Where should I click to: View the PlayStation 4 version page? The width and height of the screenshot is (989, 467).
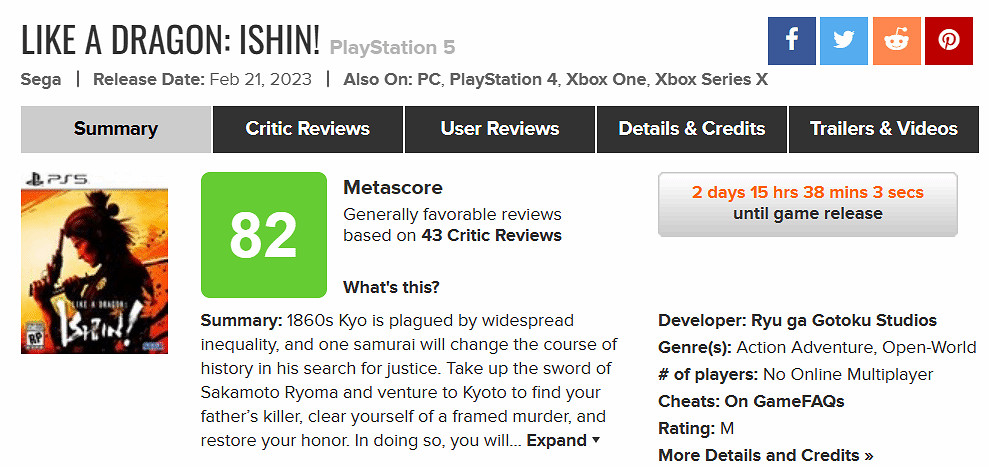pos(503,79)
